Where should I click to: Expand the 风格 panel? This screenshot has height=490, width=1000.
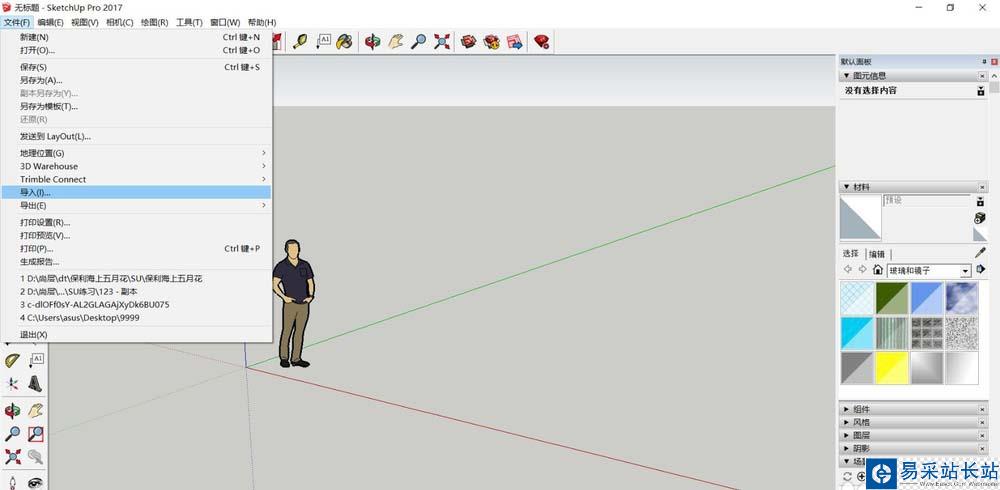click(x=846, y=422)
